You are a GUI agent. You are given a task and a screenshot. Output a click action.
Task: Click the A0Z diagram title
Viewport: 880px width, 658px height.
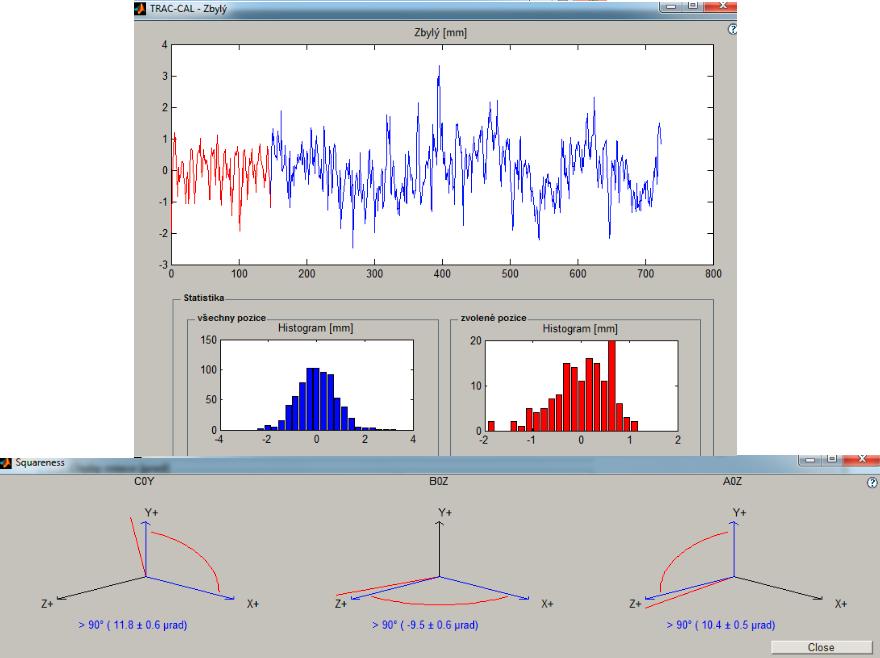[x=732, y=481]
